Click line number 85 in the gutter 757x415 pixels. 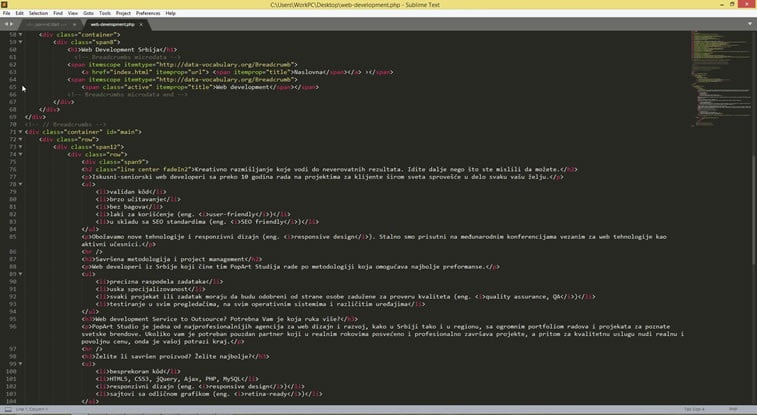coord(13,236)
